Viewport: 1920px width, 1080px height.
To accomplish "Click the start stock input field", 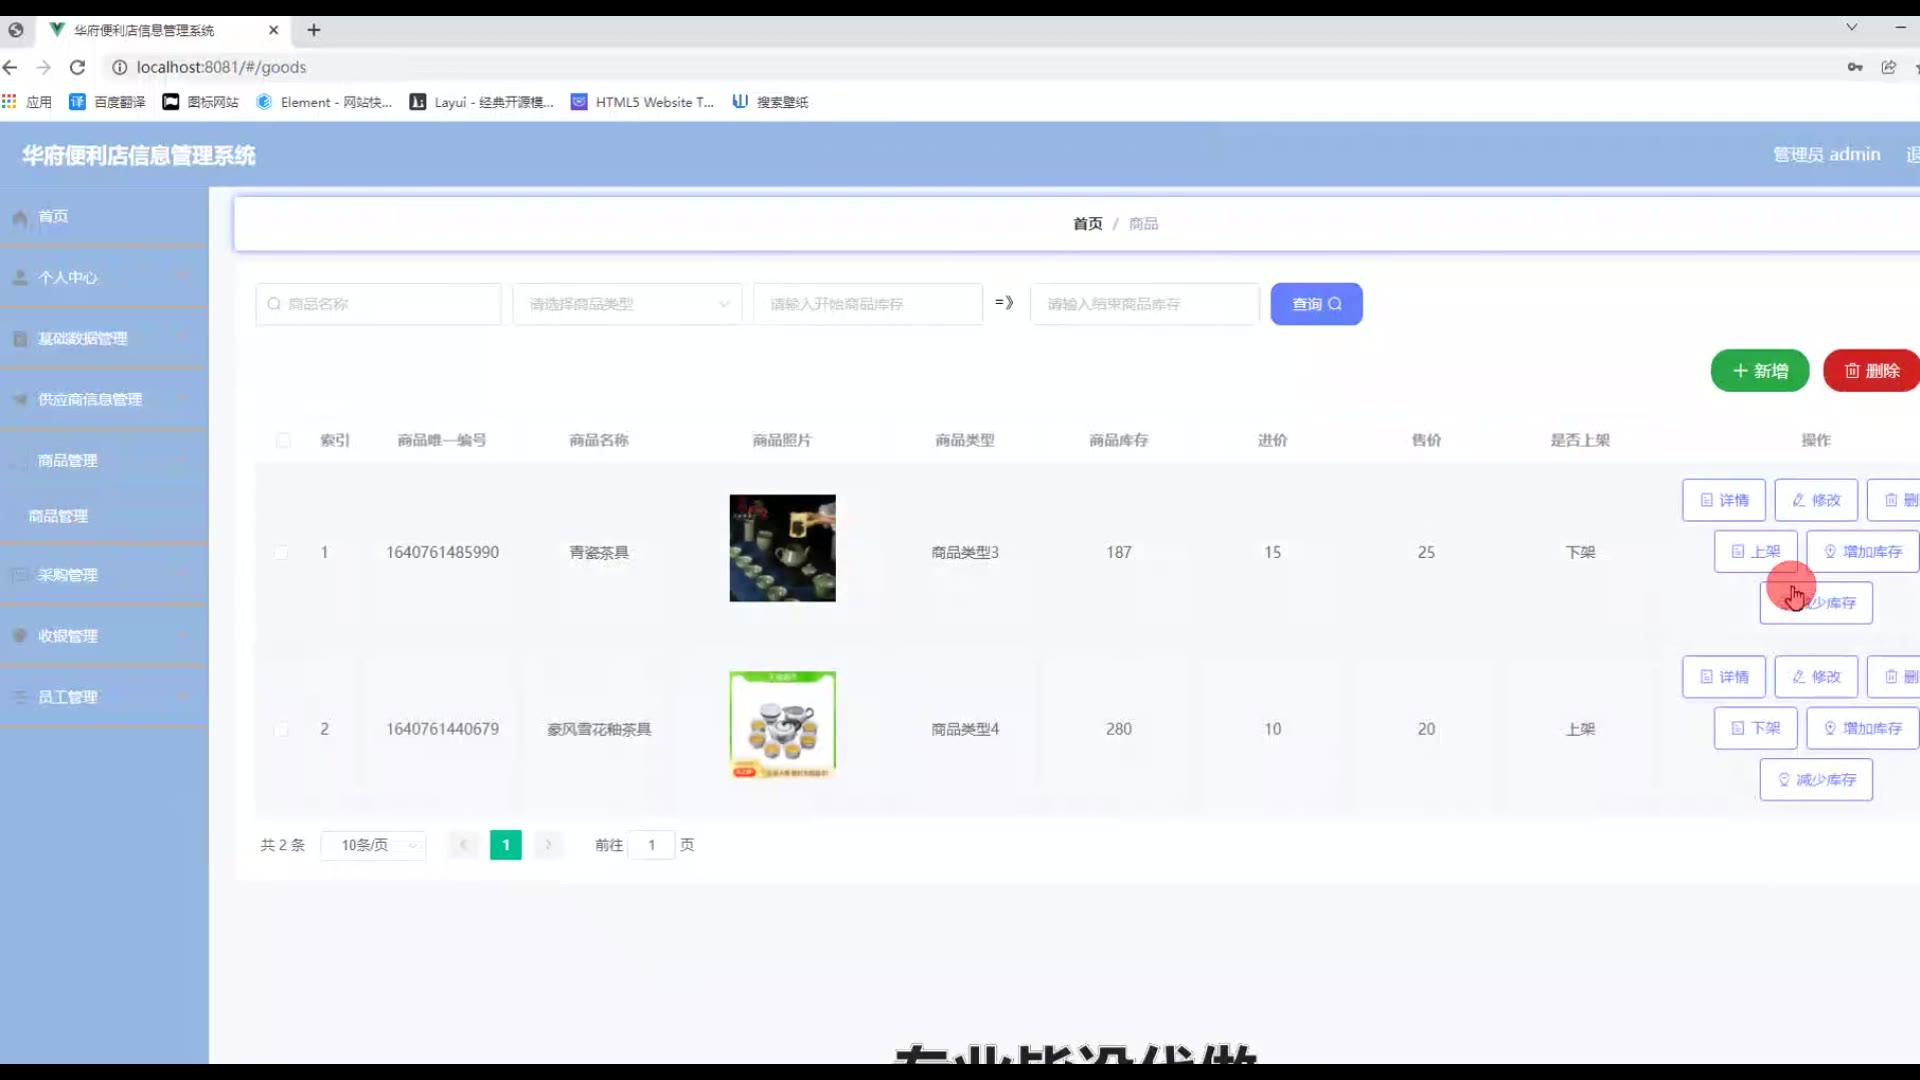I will (x=867, y=304).
